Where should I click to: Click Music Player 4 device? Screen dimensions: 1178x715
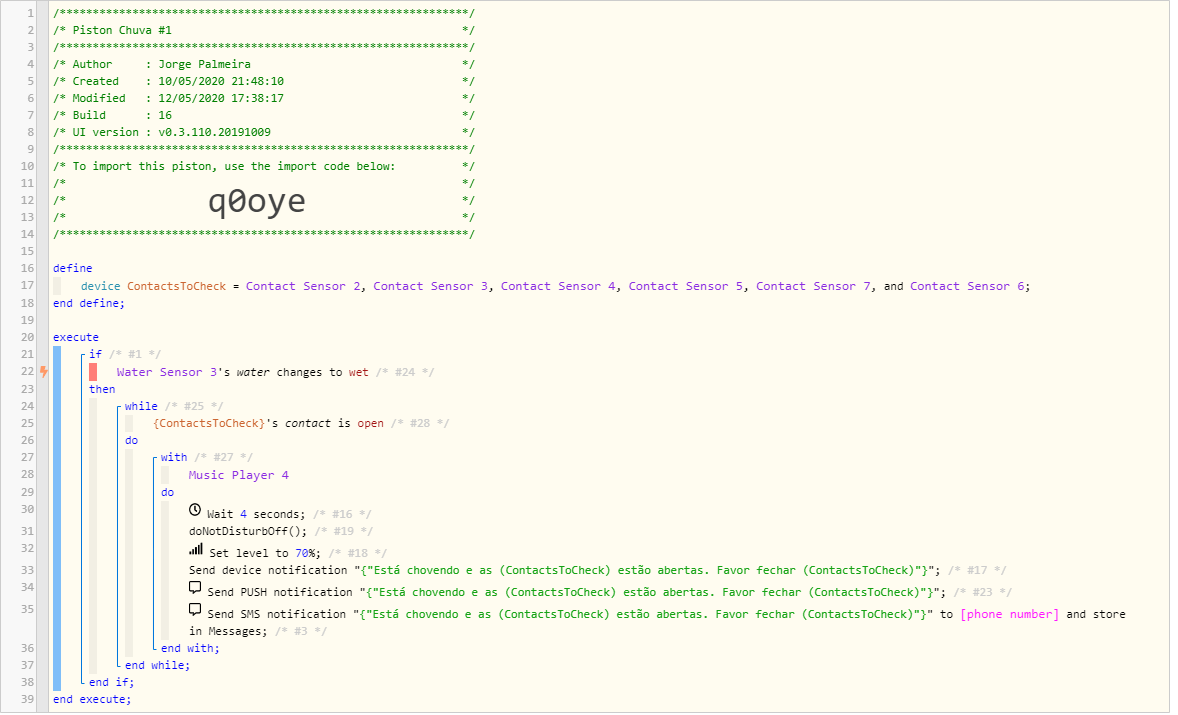pos(239,475)
